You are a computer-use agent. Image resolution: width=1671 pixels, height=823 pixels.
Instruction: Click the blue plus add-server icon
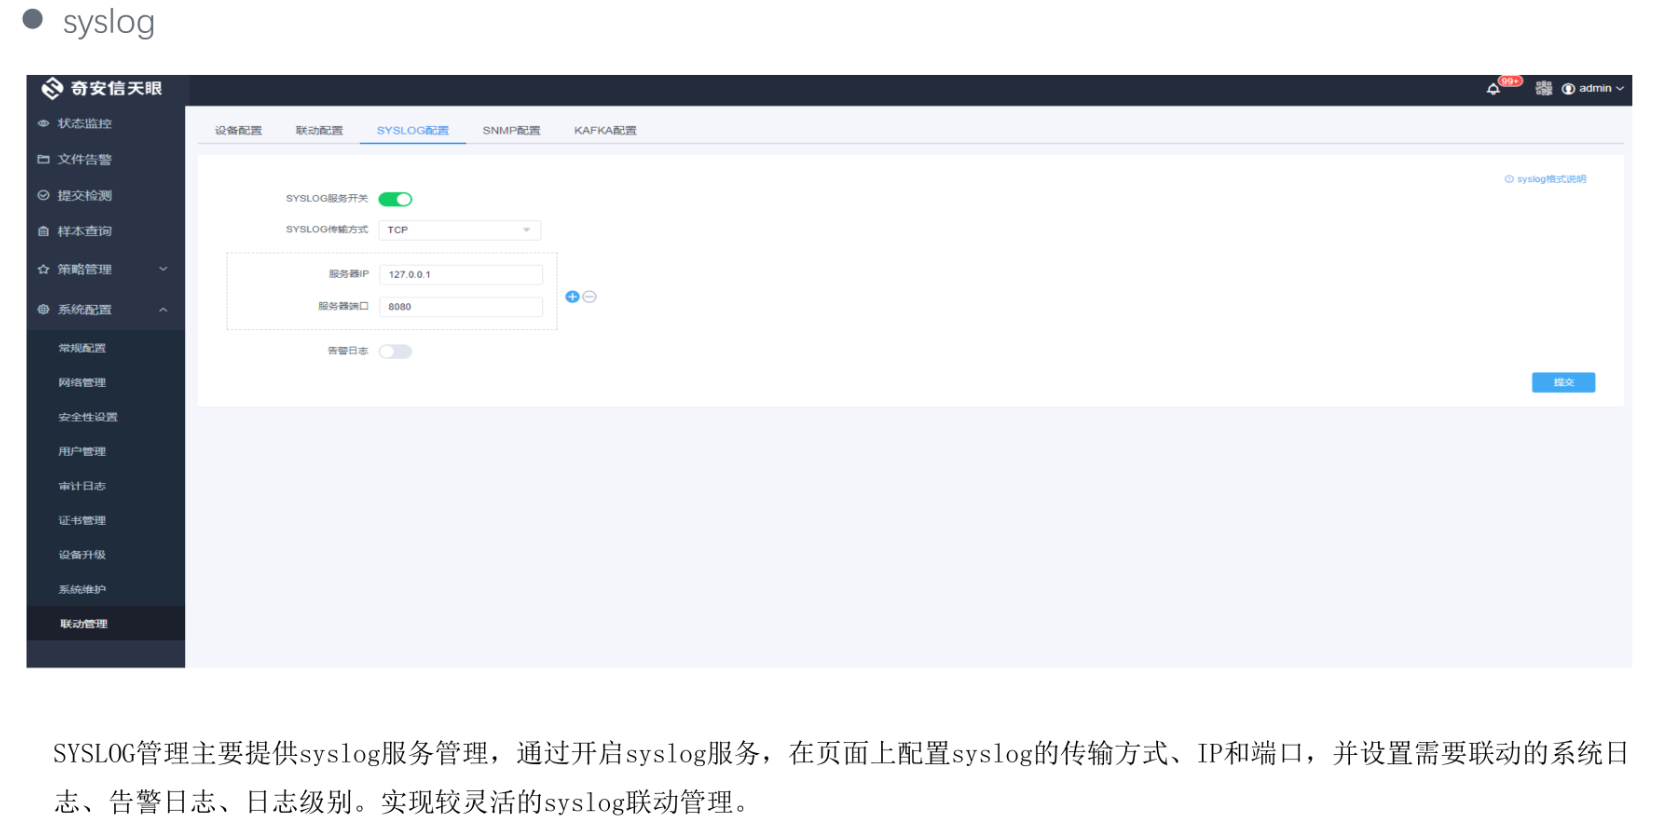(572, 297)
